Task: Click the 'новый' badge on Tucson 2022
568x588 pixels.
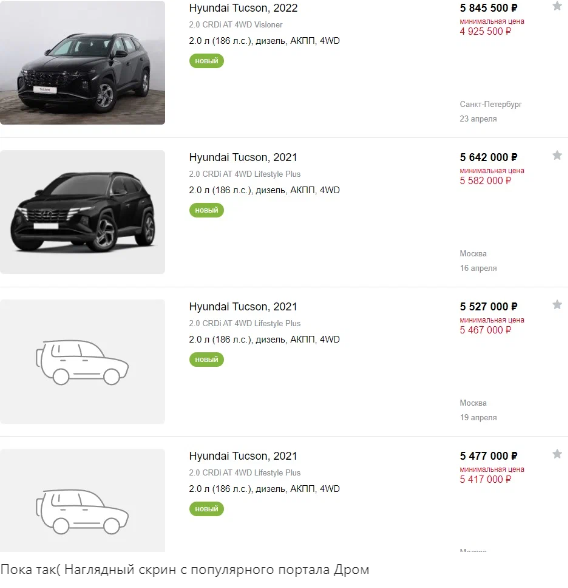Action: pos(207,61)
